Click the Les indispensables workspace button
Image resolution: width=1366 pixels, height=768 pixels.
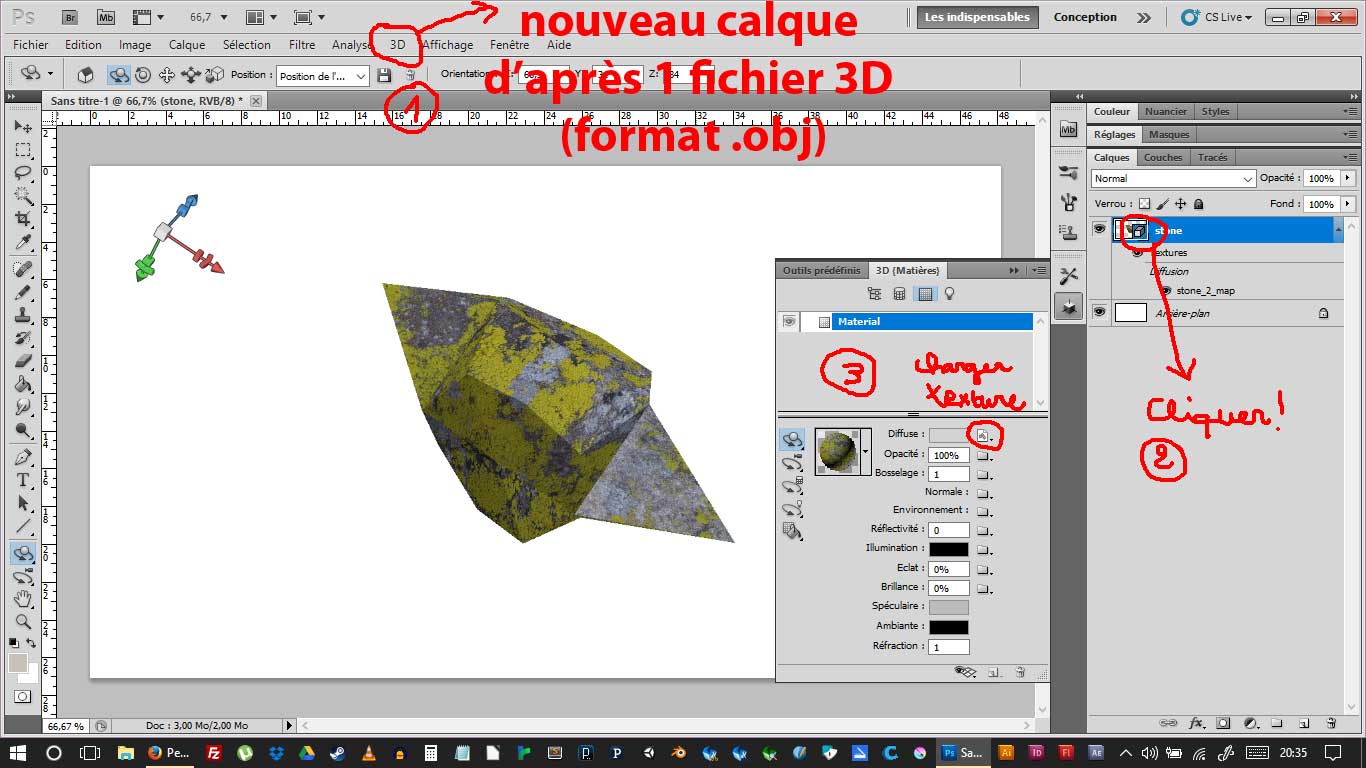click(x=977, y=17)
